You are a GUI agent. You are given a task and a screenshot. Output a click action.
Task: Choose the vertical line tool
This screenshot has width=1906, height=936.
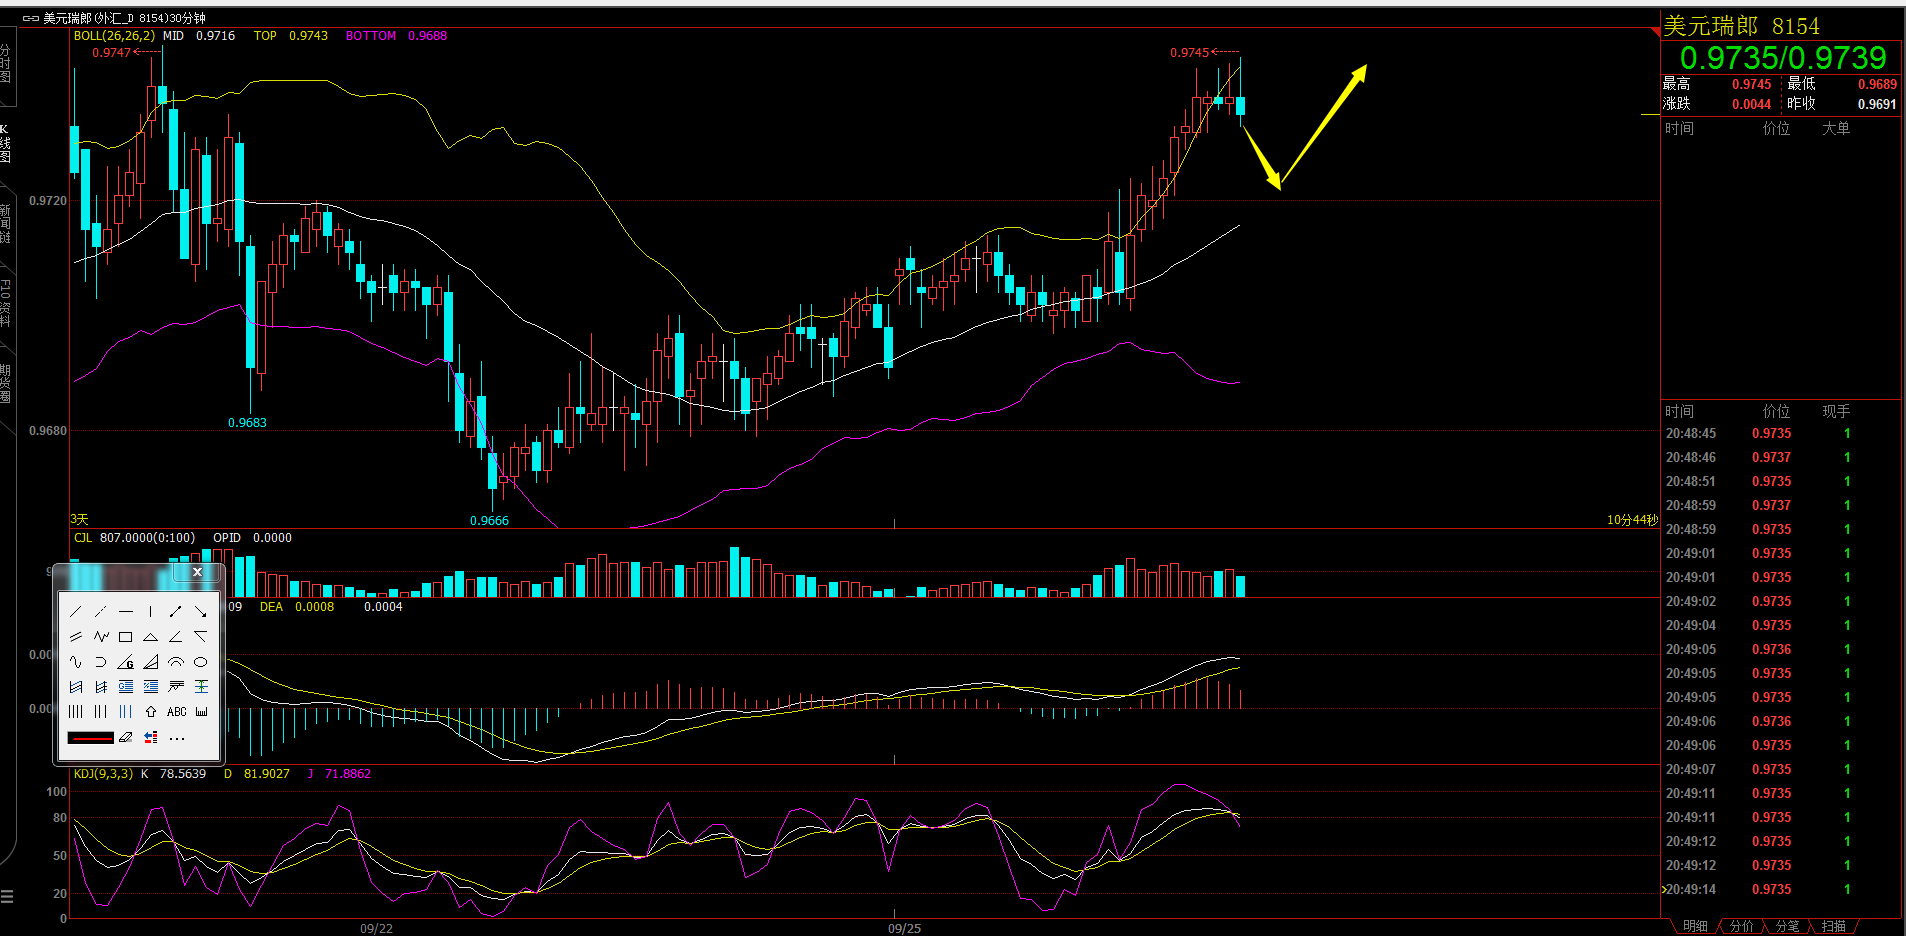coord(151,611)
